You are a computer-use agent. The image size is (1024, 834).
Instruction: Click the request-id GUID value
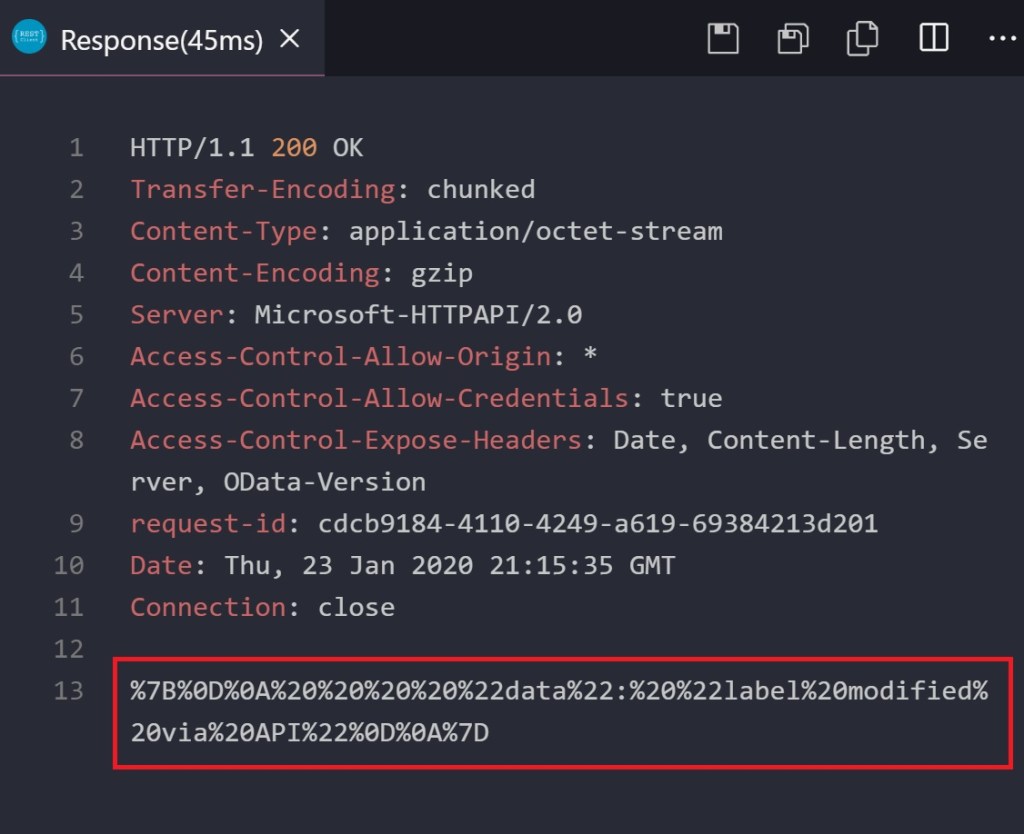coord(598,523)
